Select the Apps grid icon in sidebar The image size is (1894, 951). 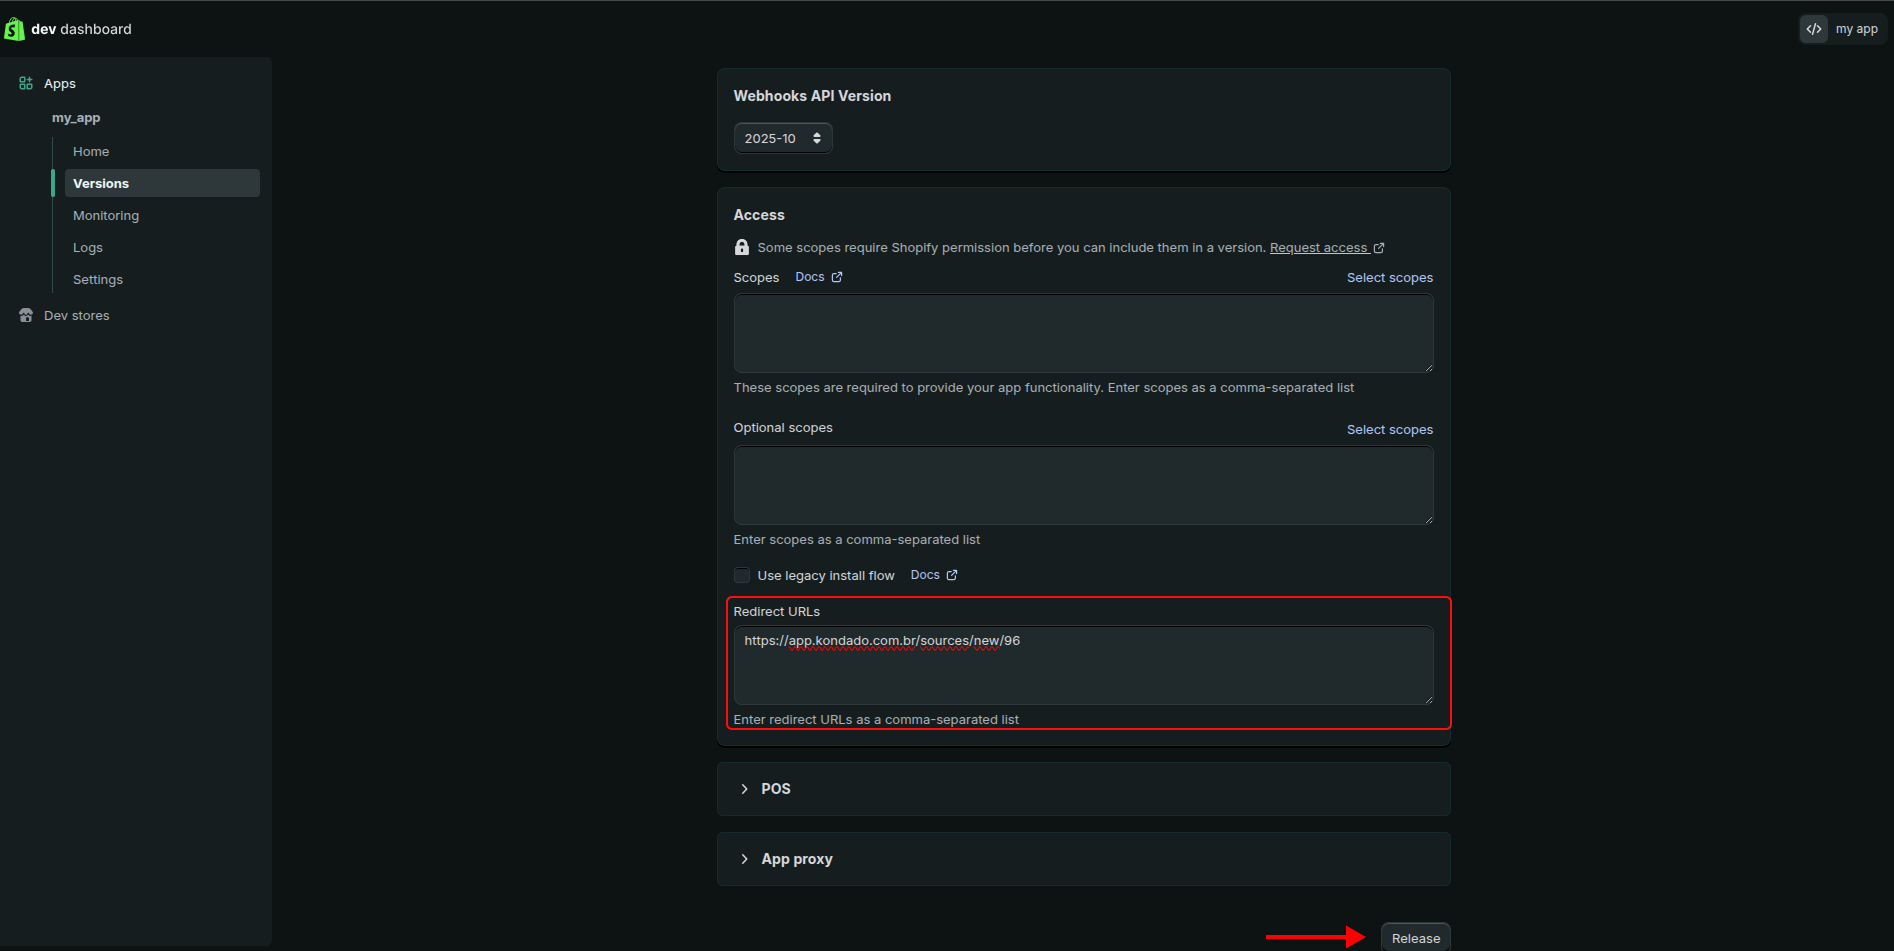(25, 83)
